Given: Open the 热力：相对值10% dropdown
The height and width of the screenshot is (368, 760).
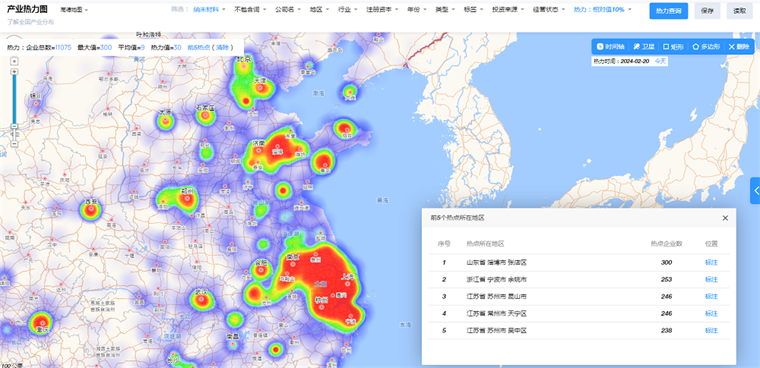Looking at the screenshot, I should pos(602,10).
